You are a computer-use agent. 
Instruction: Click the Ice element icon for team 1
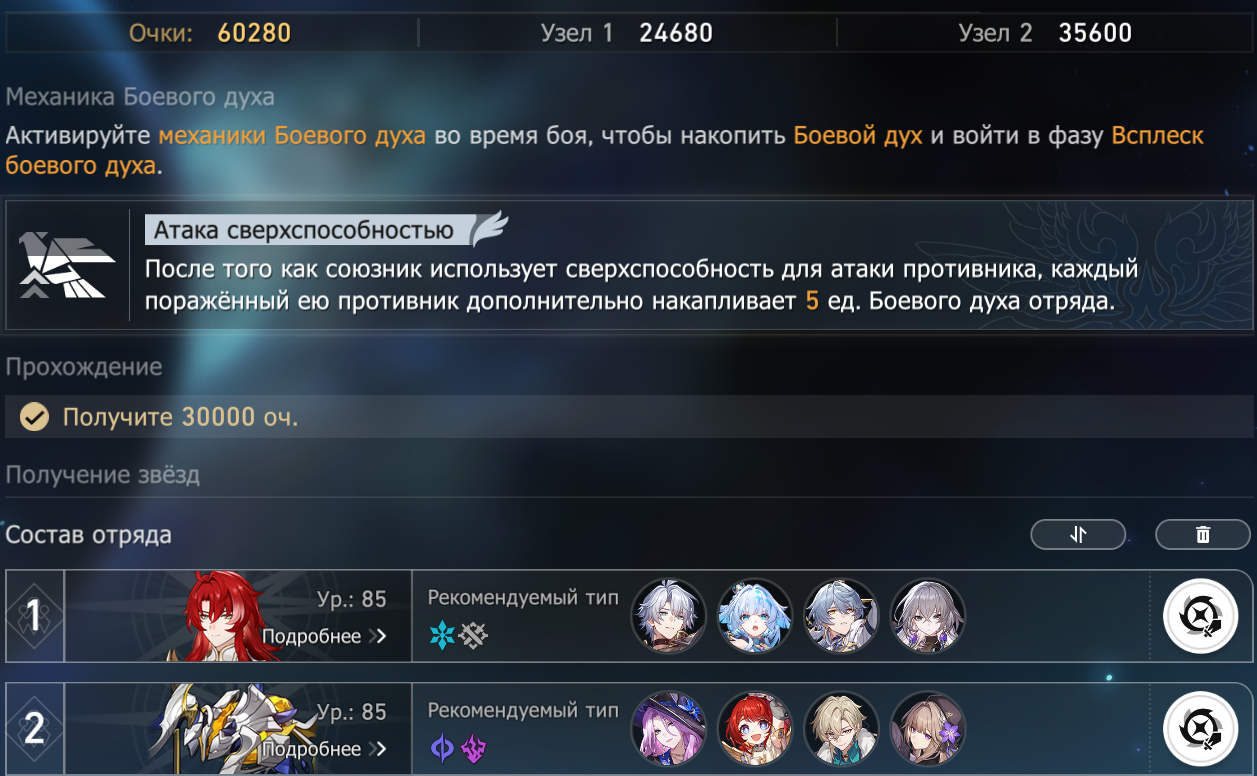click(x=441, y=635)
